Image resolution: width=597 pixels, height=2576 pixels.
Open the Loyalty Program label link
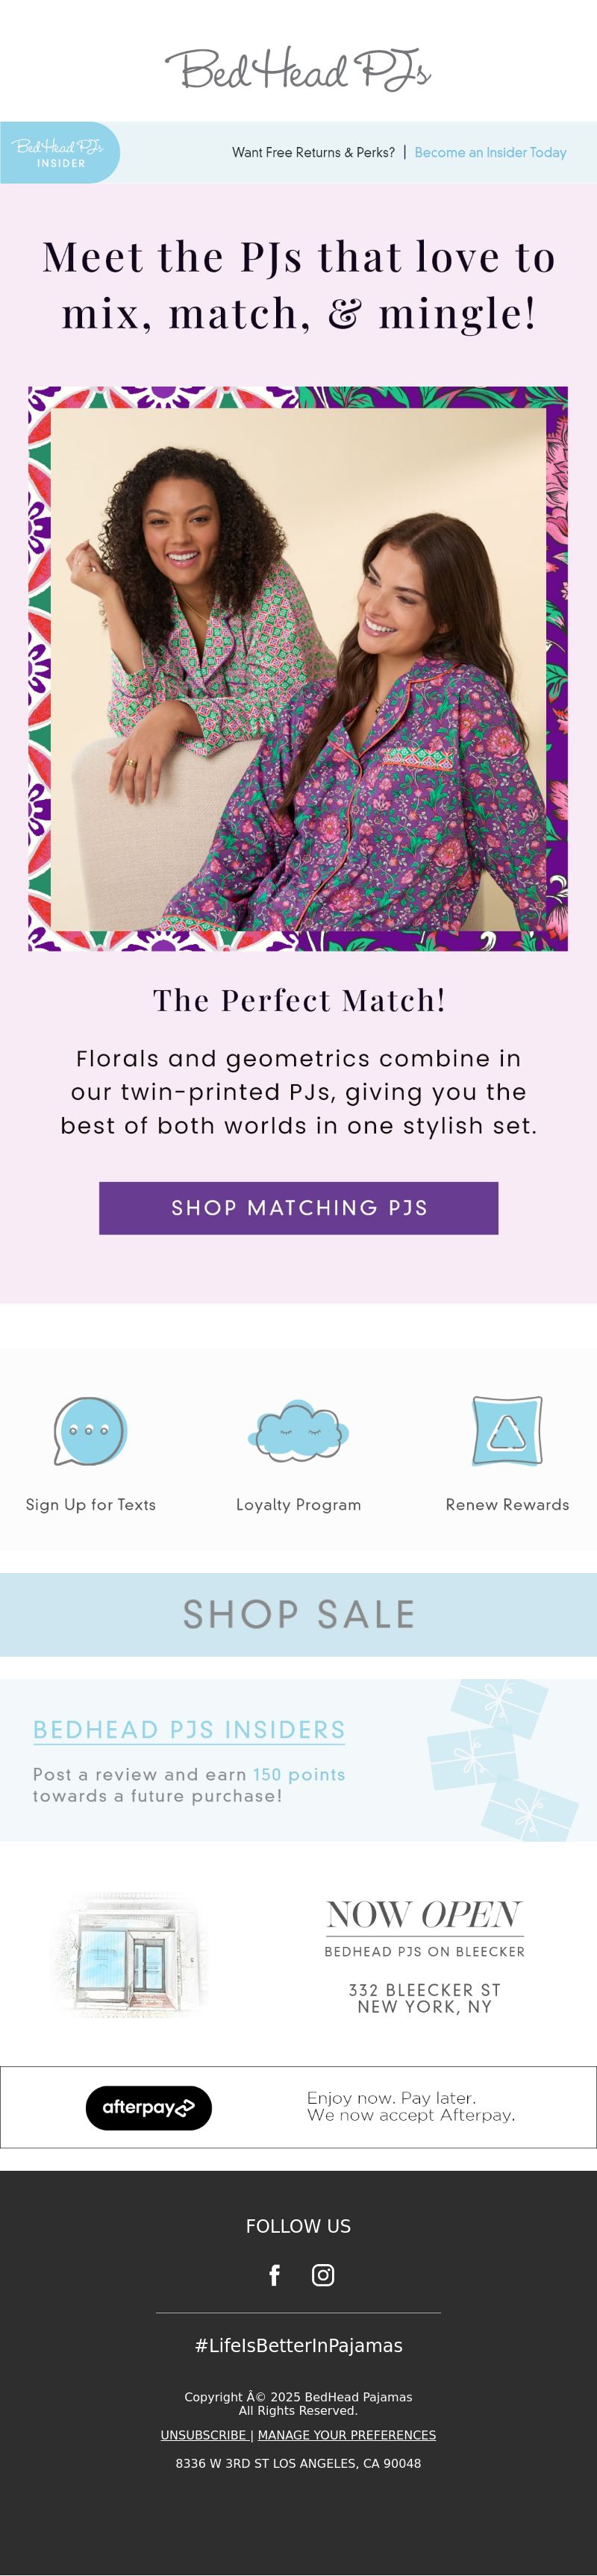coord(298,1504)
